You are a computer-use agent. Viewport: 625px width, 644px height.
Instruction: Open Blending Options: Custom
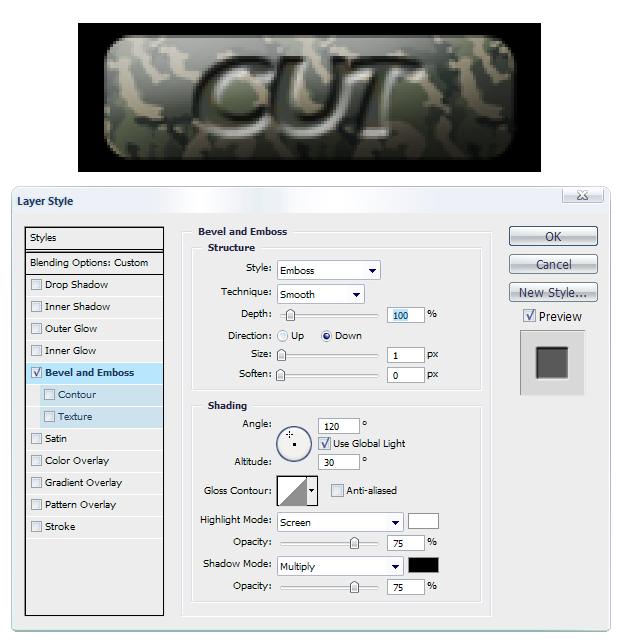click(94, 263)
